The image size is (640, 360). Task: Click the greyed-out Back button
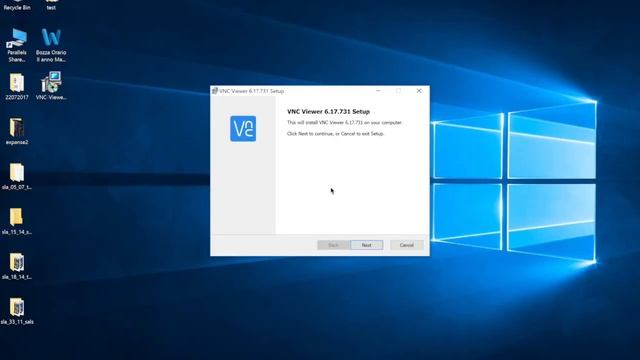(333, 245)
